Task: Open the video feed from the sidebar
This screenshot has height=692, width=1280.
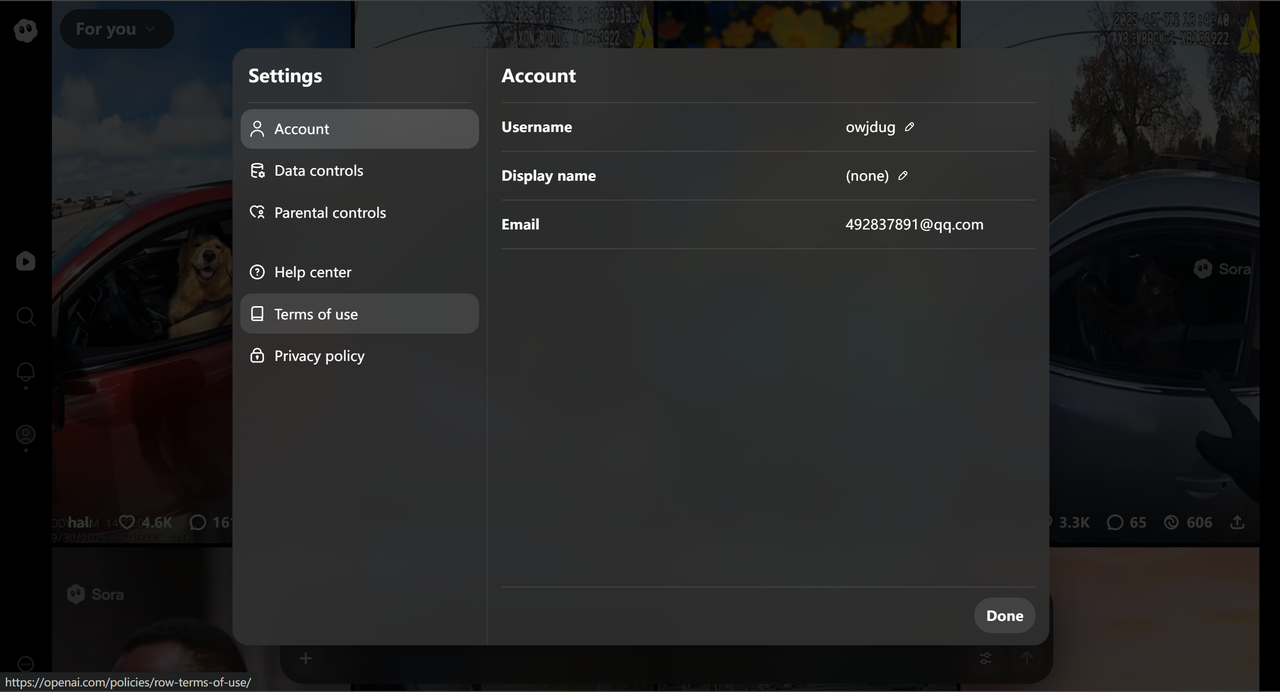Action: pos(25,261)
